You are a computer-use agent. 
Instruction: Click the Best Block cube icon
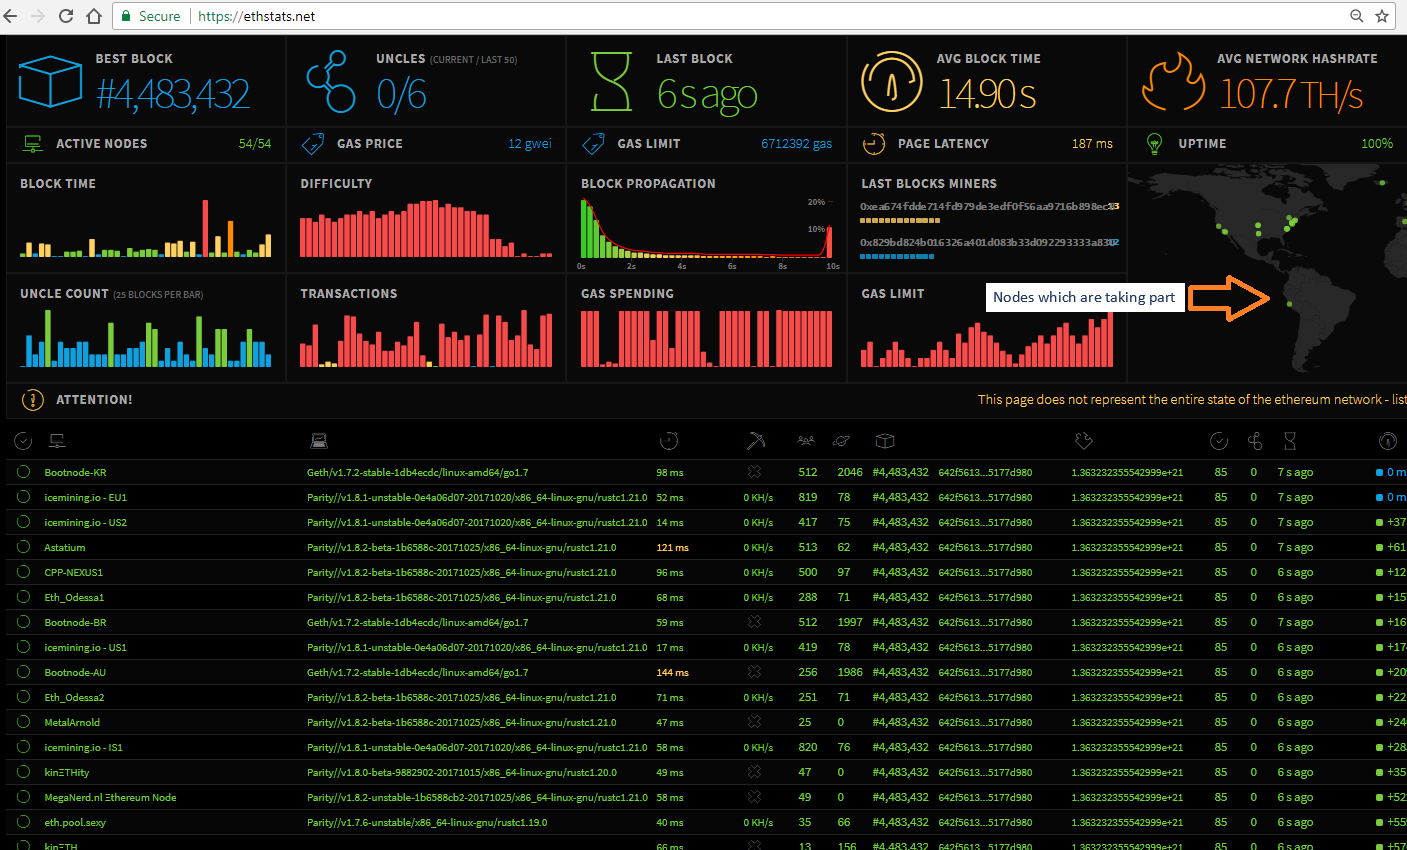pos(50,82)
